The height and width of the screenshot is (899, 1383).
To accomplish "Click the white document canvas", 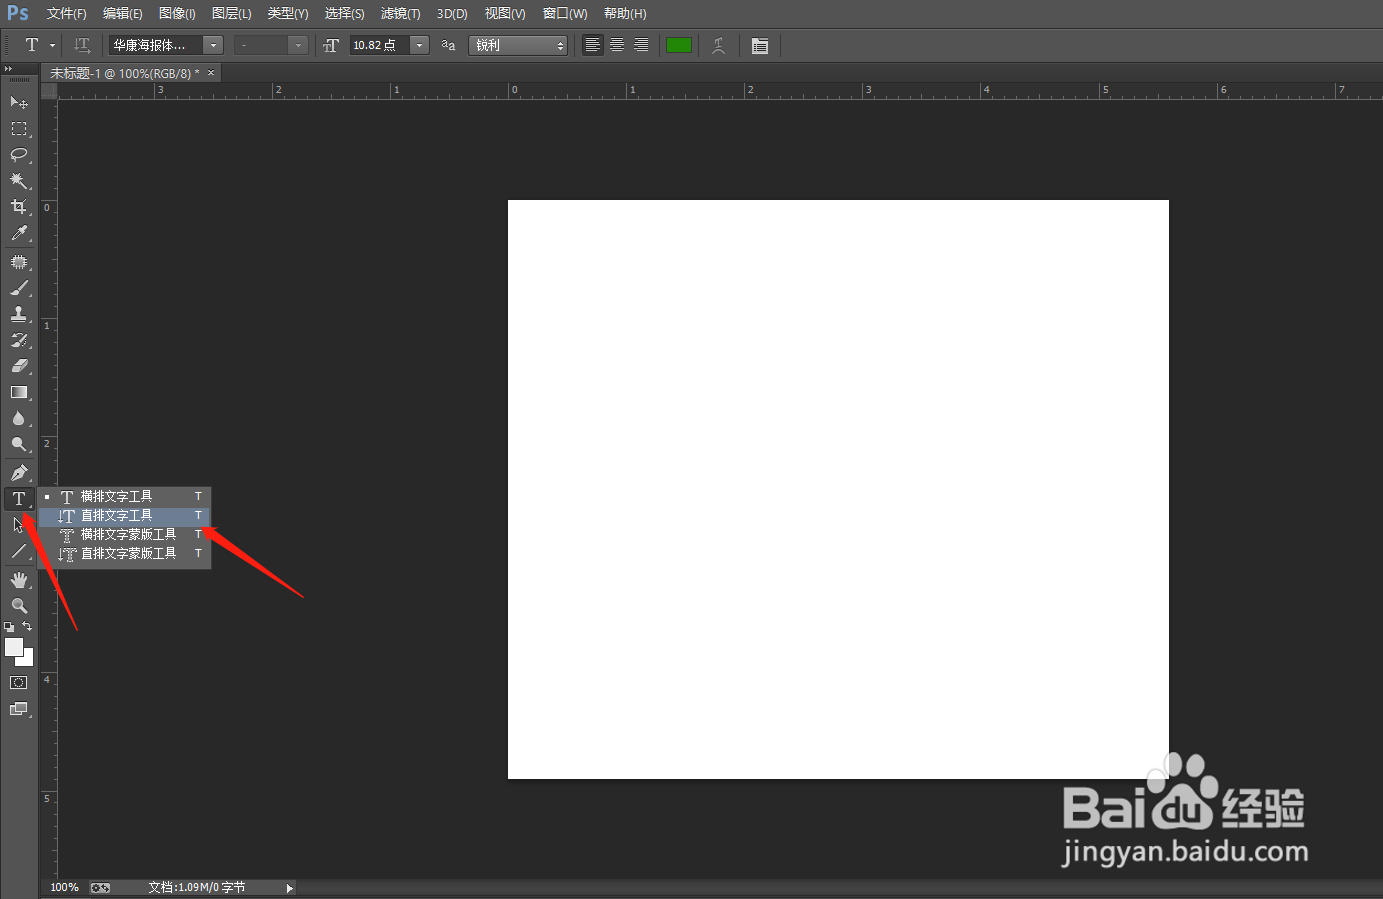I will point(838,489).
